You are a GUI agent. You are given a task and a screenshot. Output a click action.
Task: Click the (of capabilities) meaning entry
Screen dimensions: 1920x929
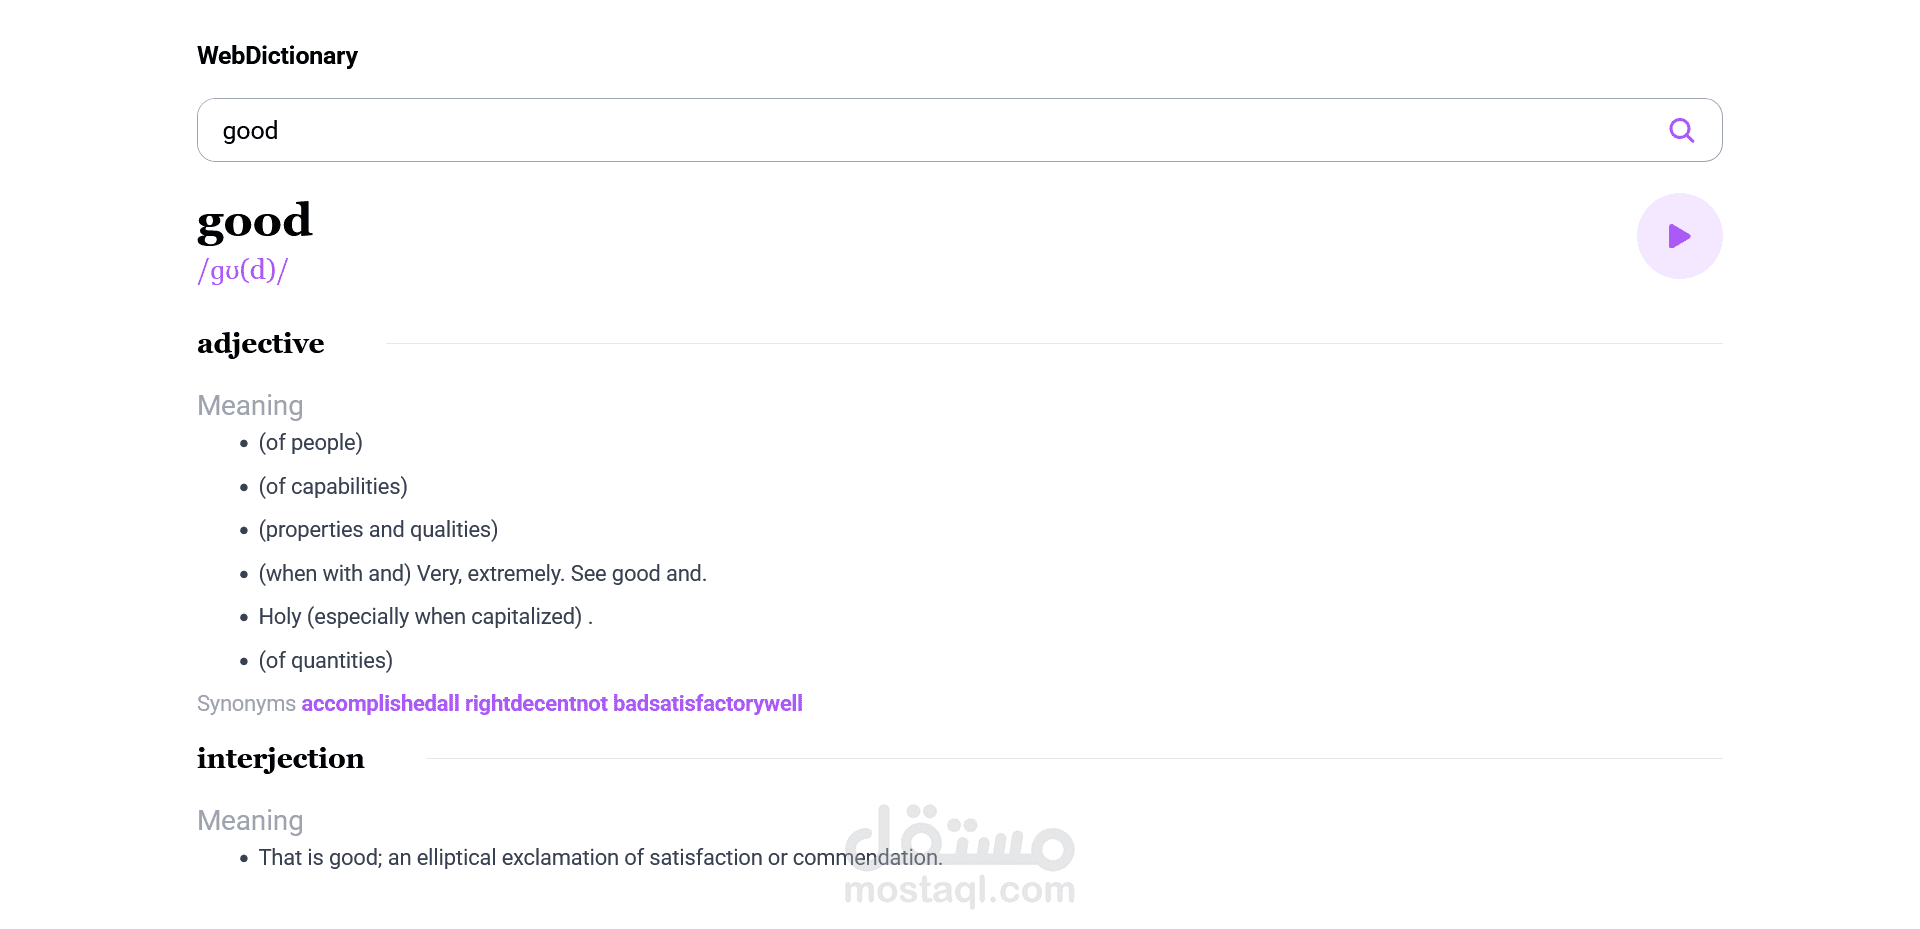[333, 487]
